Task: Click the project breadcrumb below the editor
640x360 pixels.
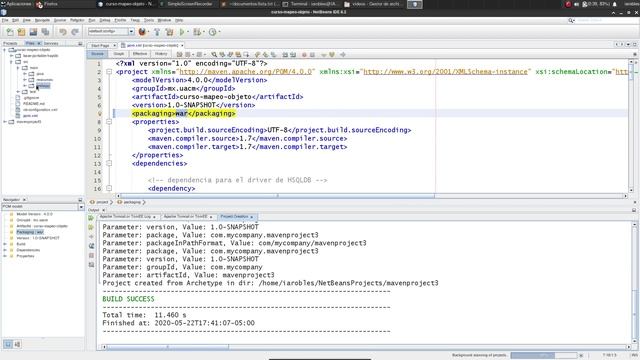Action: coord(102,202)
